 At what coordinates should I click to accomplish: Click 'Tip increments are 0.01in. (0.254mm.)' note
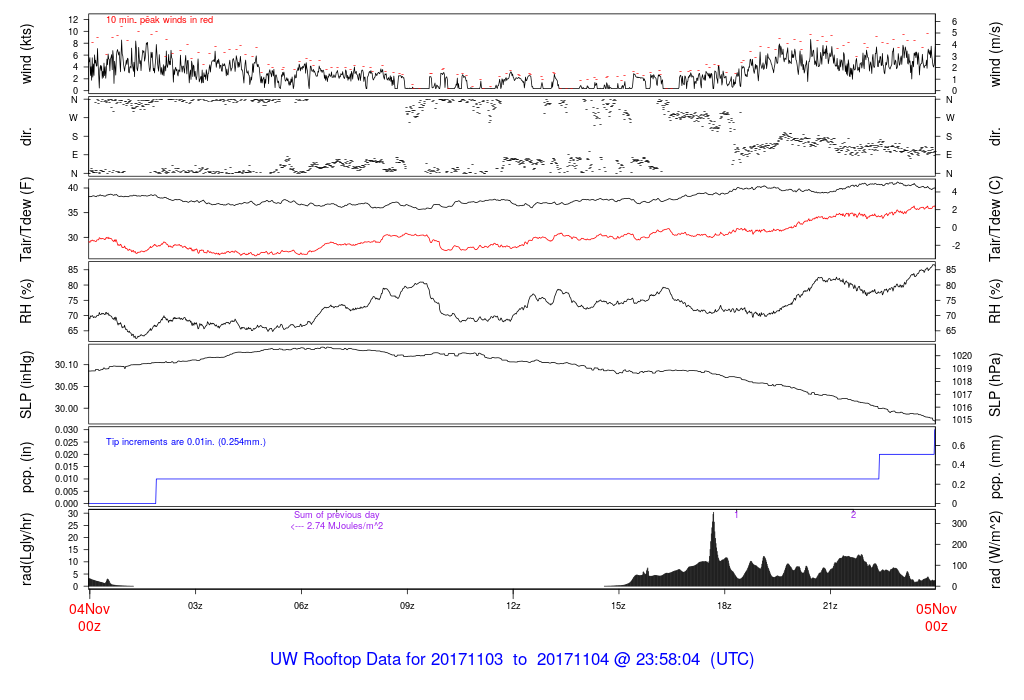186,442
